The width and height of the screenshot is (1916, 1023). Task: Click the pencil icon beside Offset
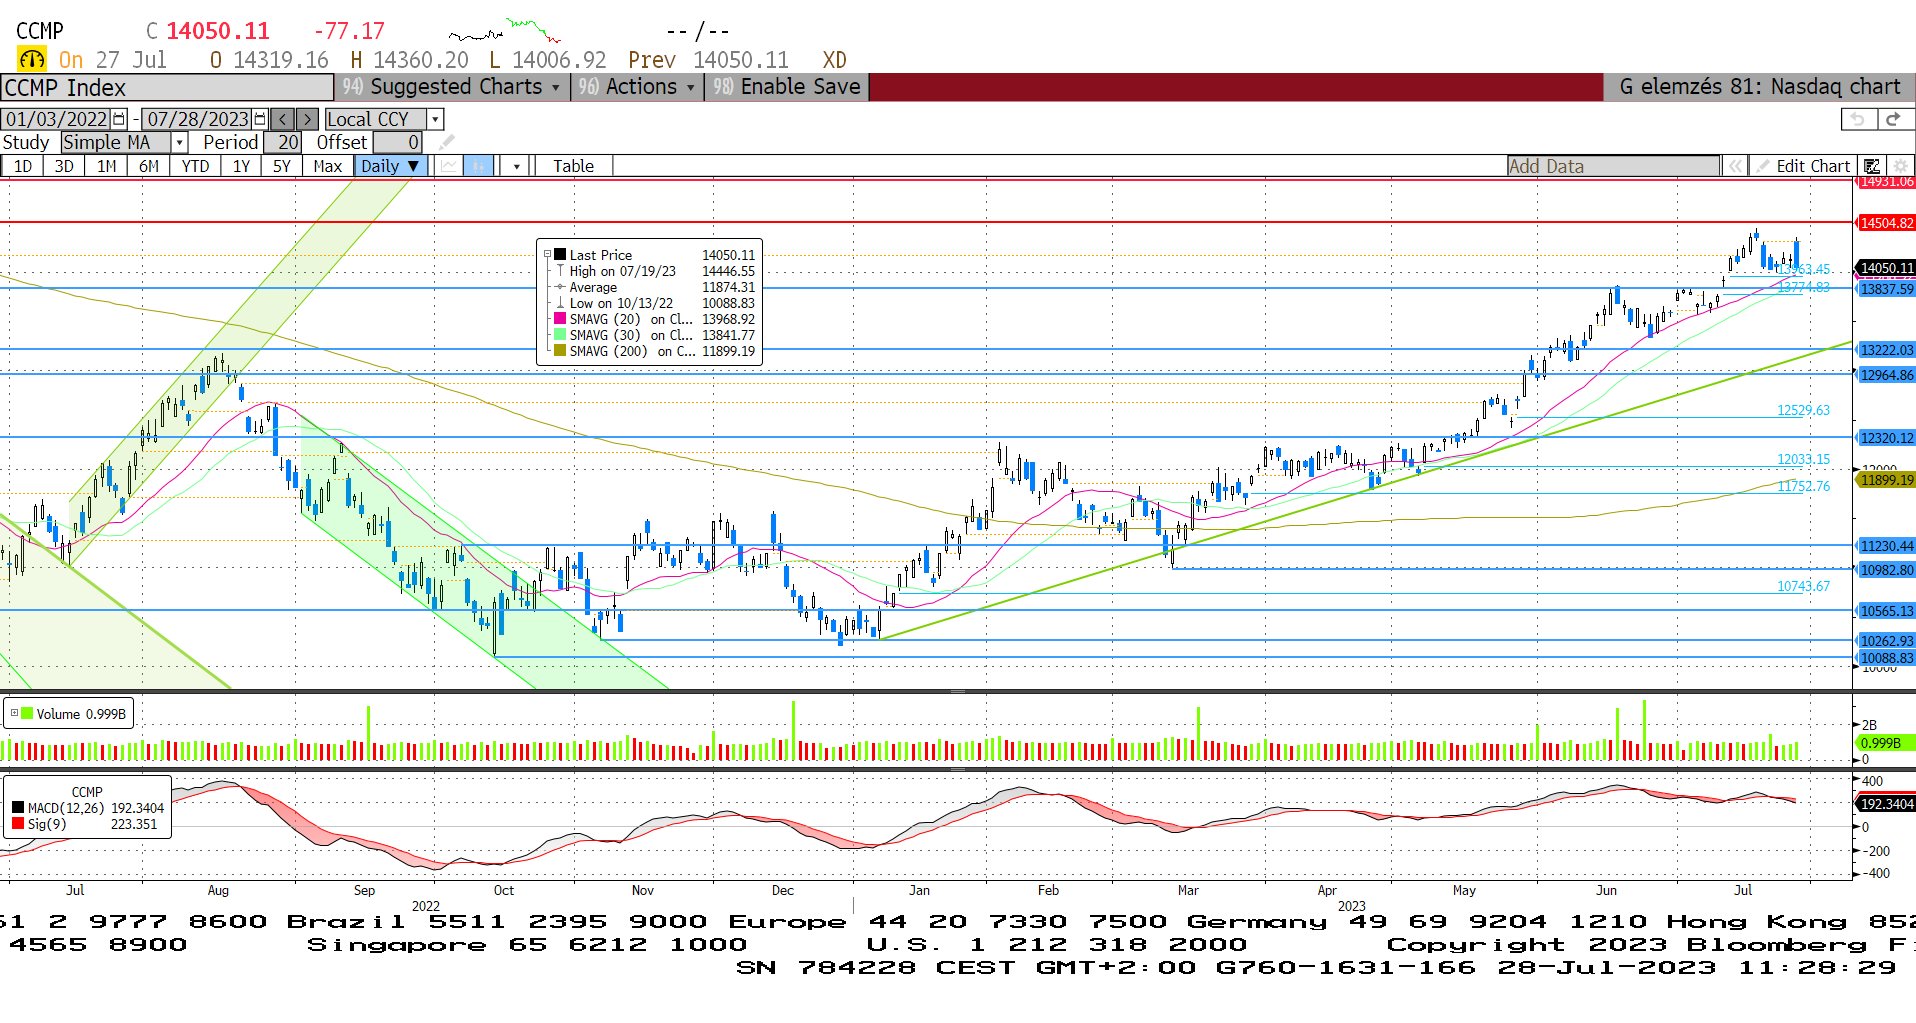click(446, 142)
